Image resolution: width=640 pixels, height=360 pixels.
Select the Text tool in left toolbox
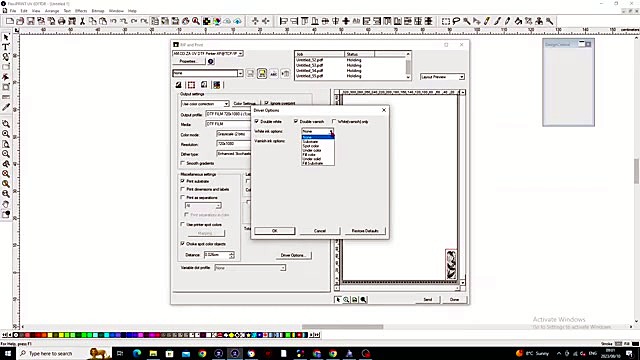(6, 47)
